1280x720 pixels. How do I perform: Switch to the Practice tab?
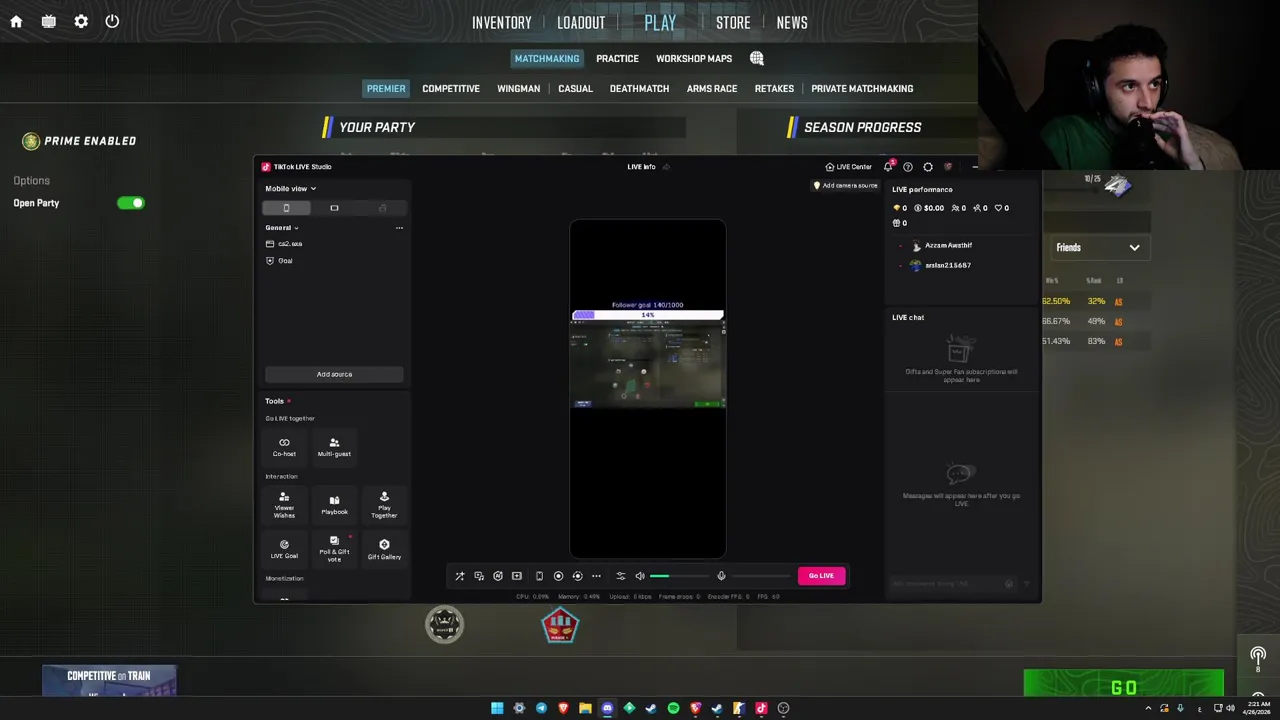click(617, 58)
